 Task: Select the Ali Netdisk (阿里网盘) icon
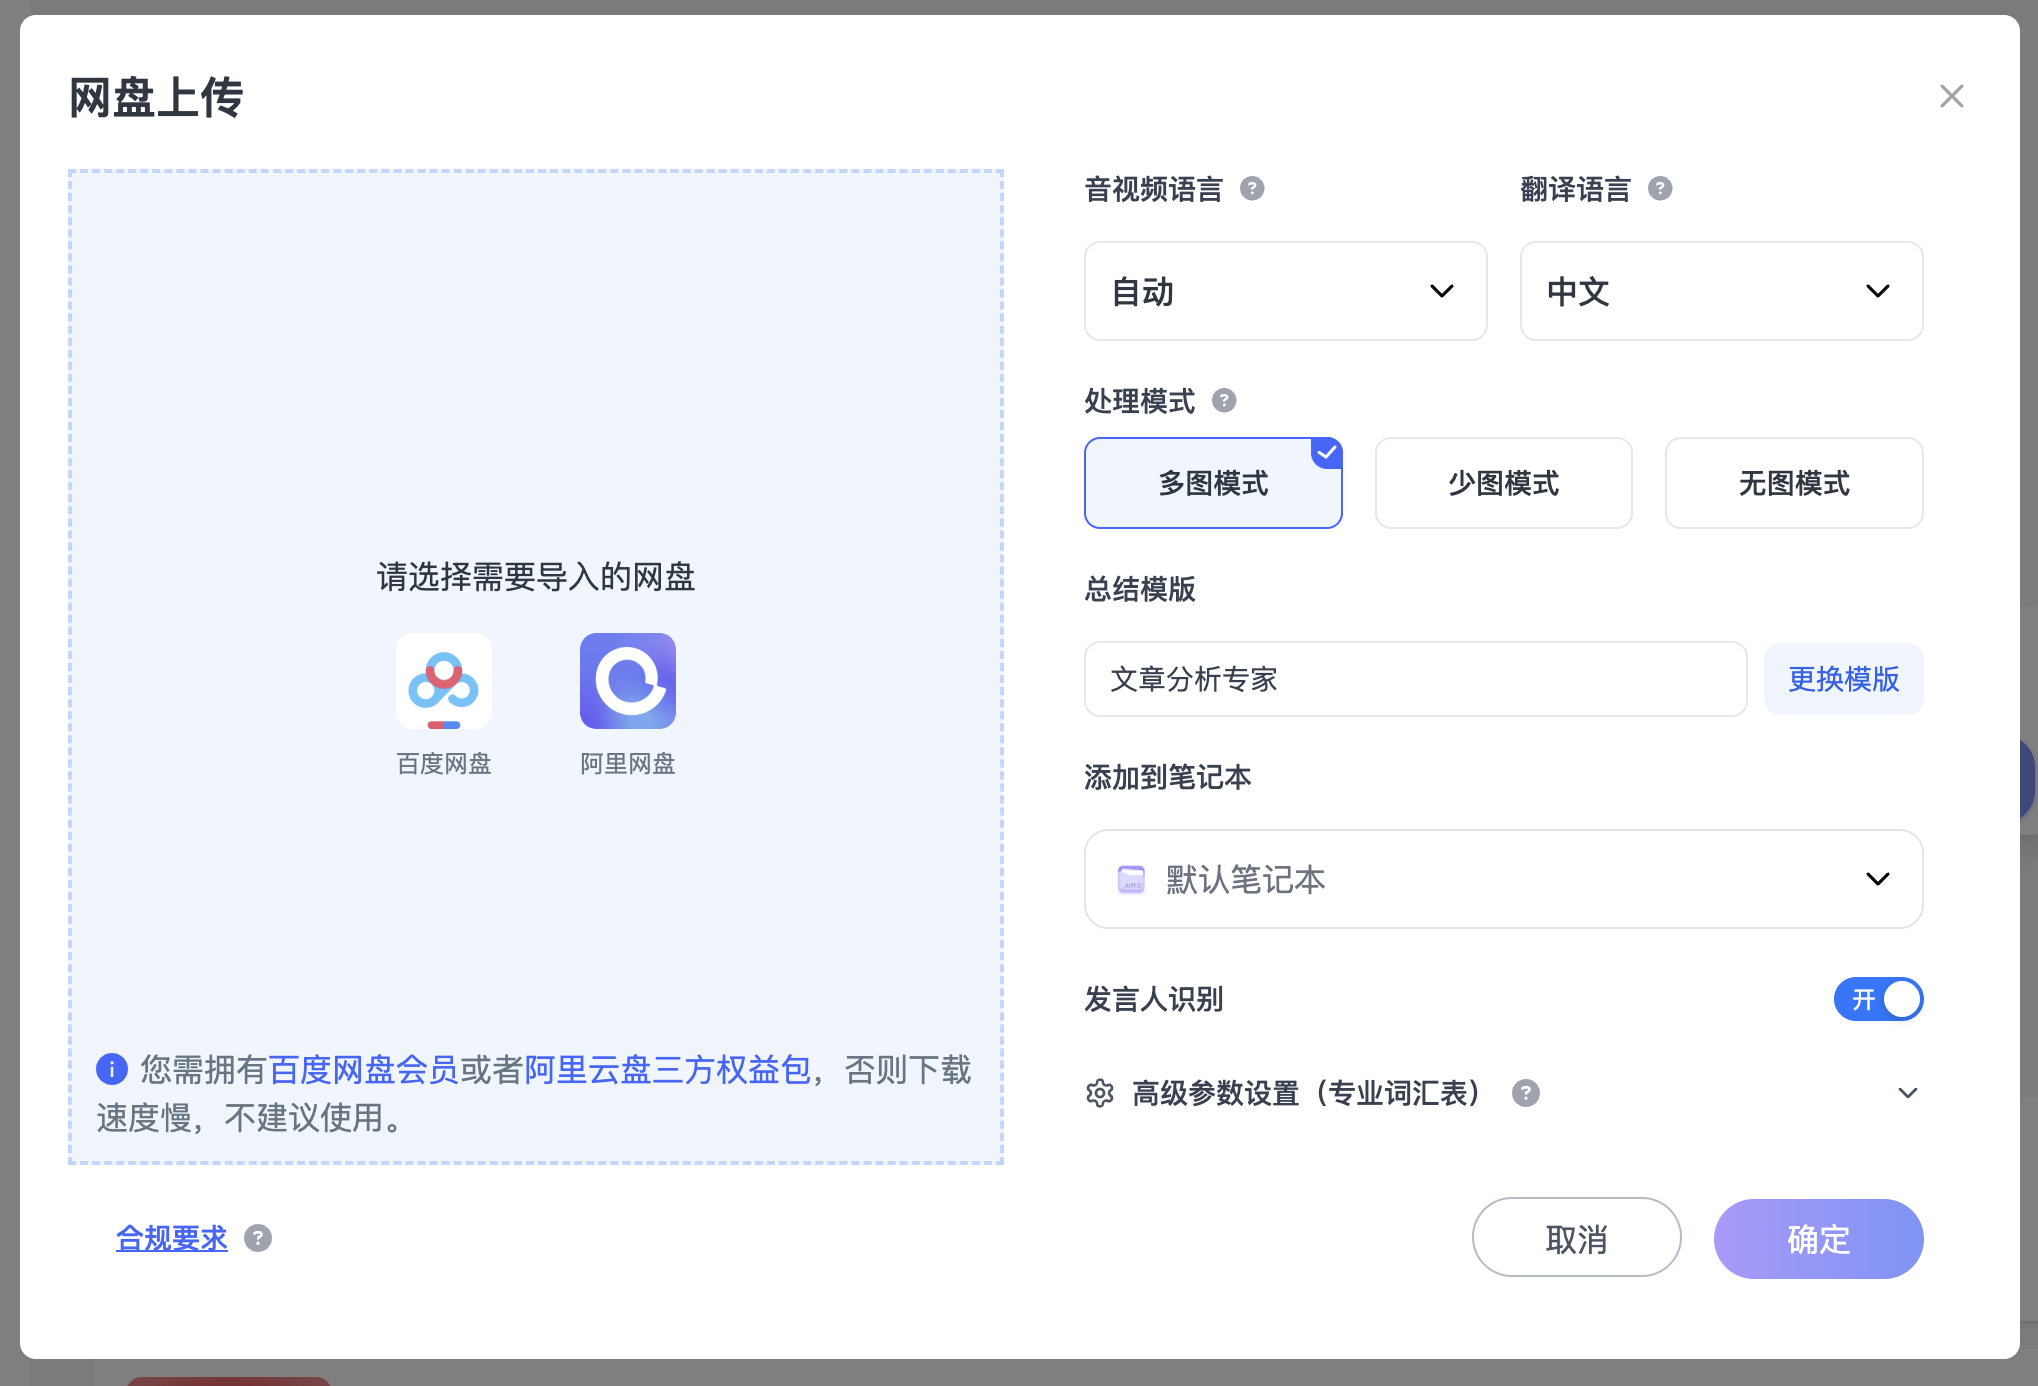click(628, 681)
